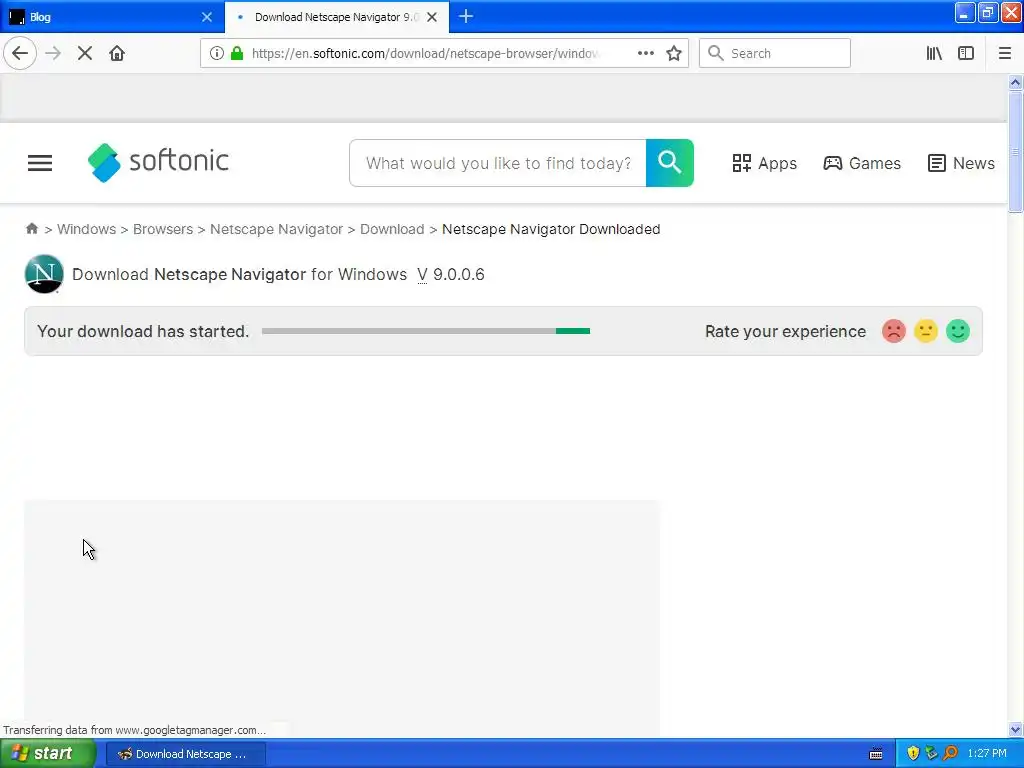Click the orange magnifier tray icon
Viewport: 1024px width, 768px height.
coord(950,754)
